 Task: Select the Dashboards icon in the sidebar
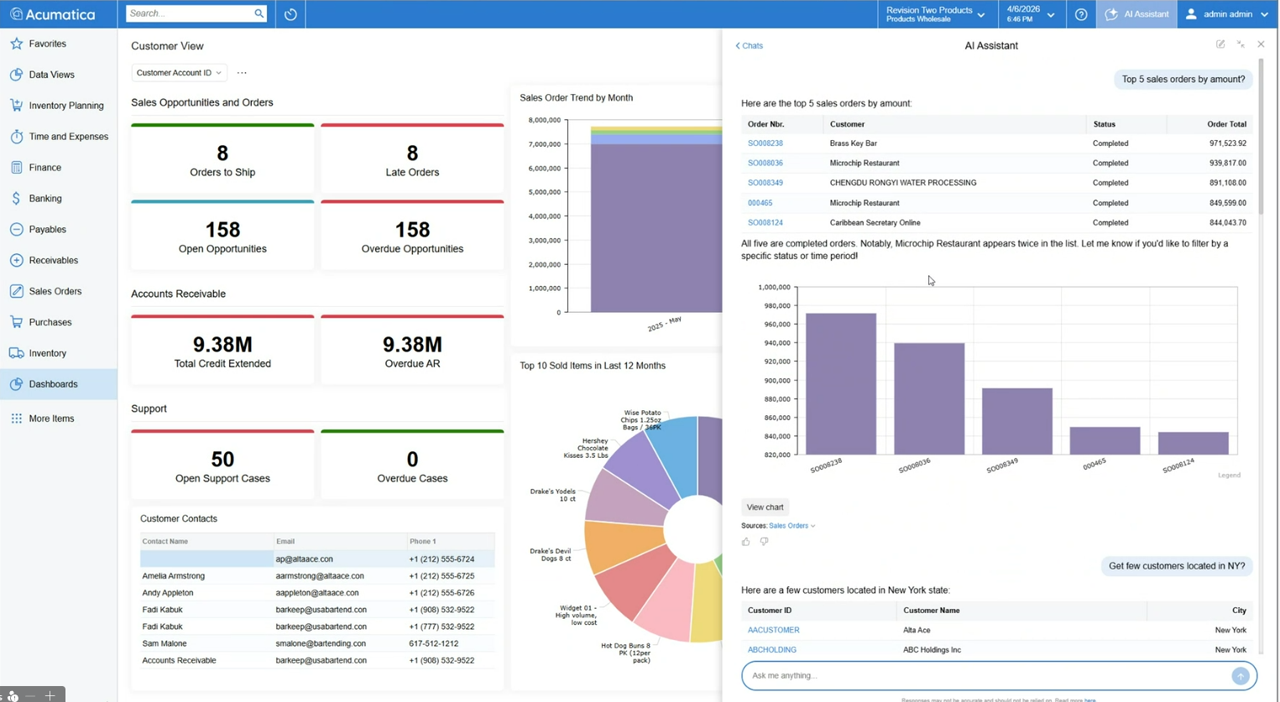[18, 384]
